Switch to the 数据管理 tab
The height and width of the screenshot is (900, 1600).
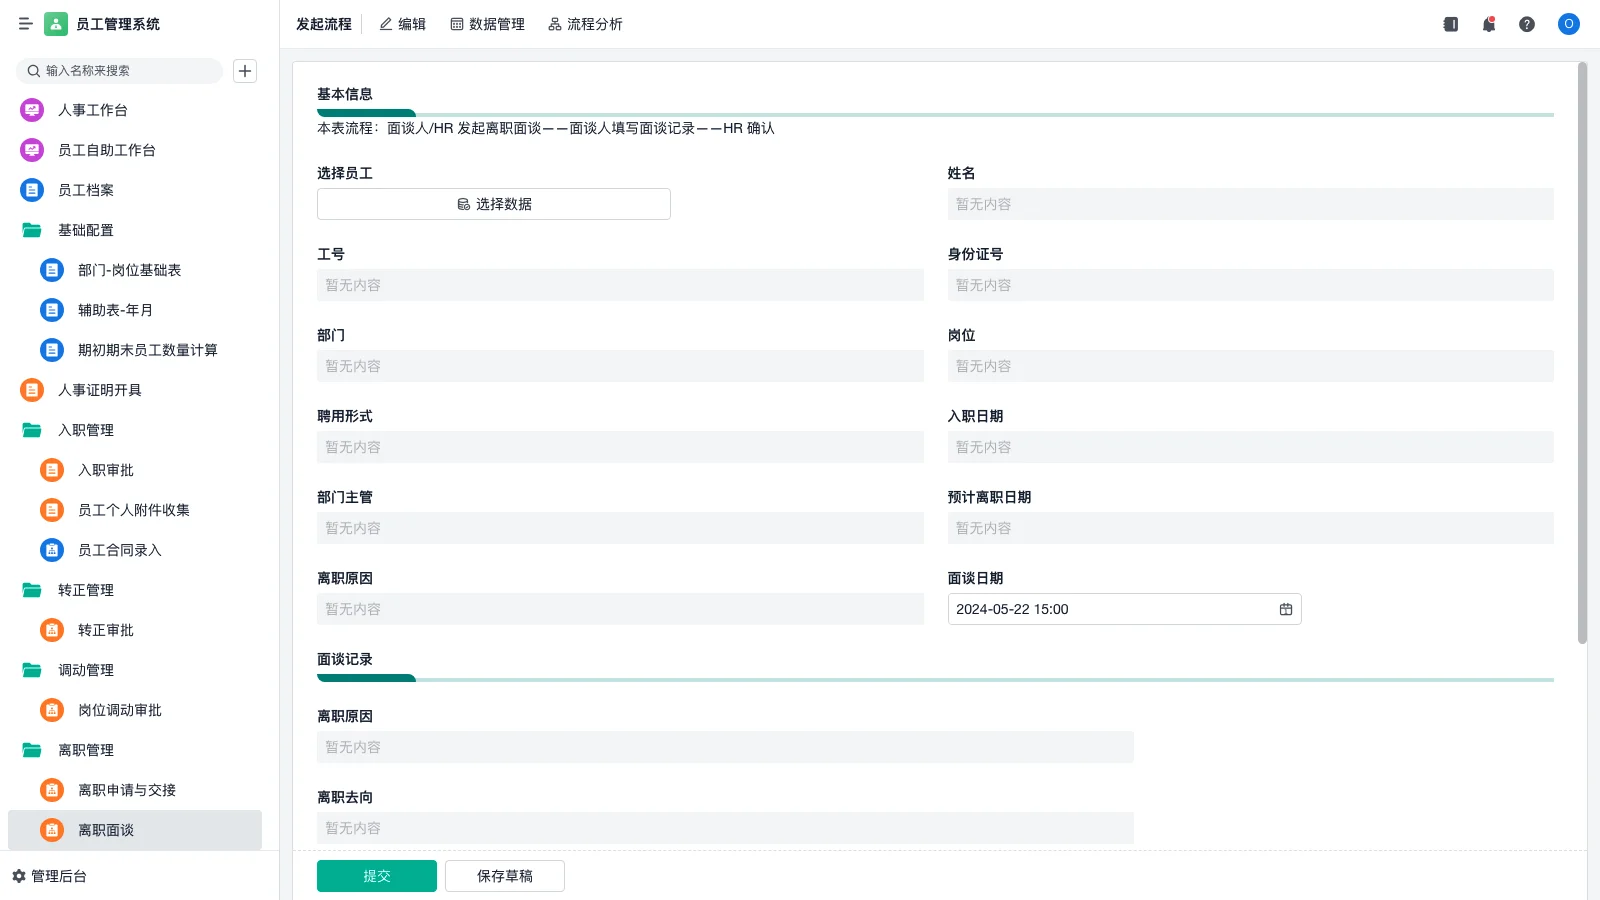pos(487,24)
